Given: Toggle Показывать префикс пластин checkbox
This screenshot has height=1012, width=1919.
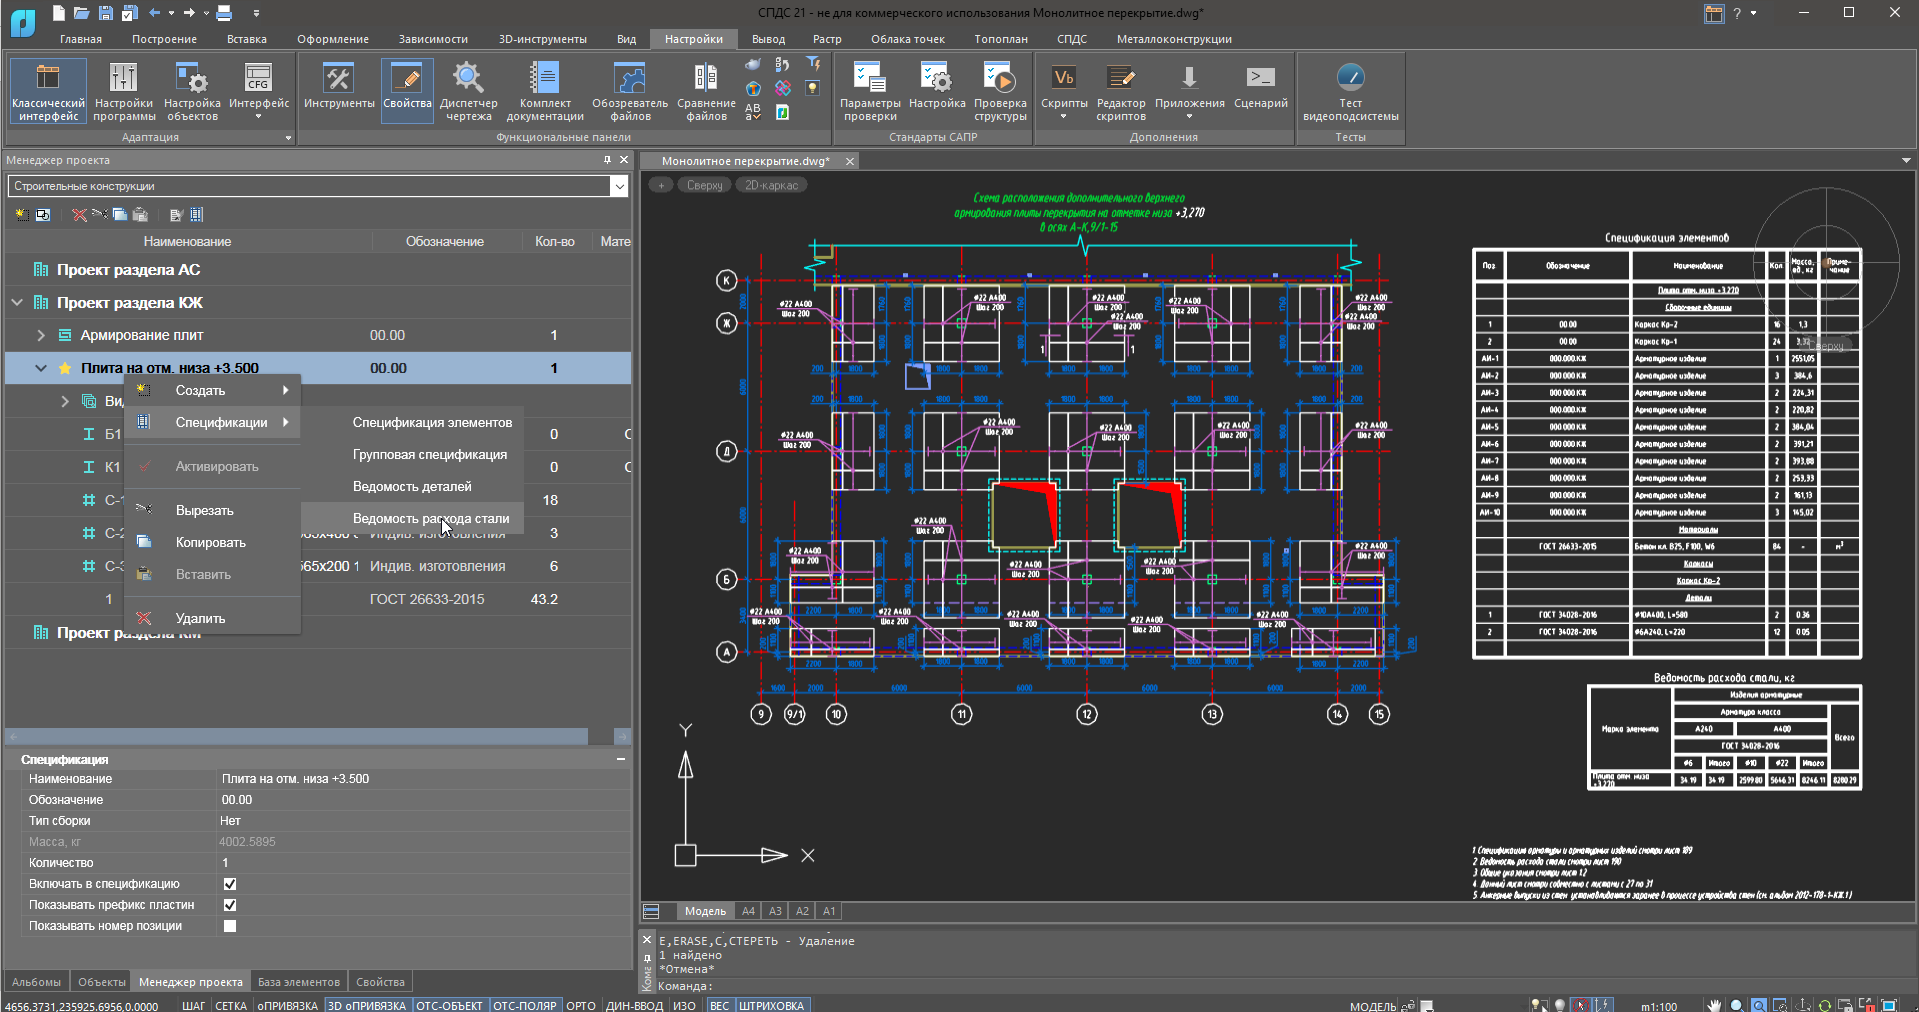Looking at the screenshot, I should pyautogui.click(x=230, y=905).
